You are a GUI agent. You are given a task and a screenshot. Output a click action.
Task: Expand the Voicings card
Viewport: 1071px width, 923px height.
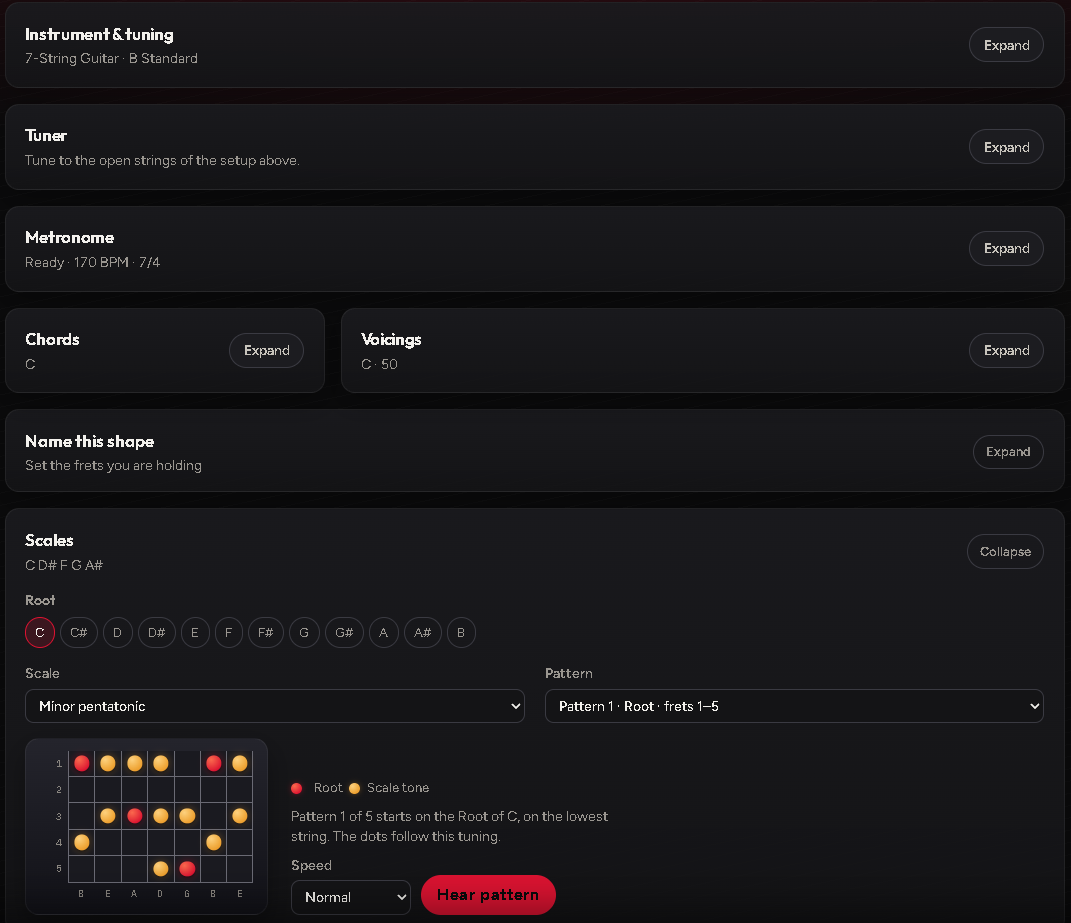1005,350
